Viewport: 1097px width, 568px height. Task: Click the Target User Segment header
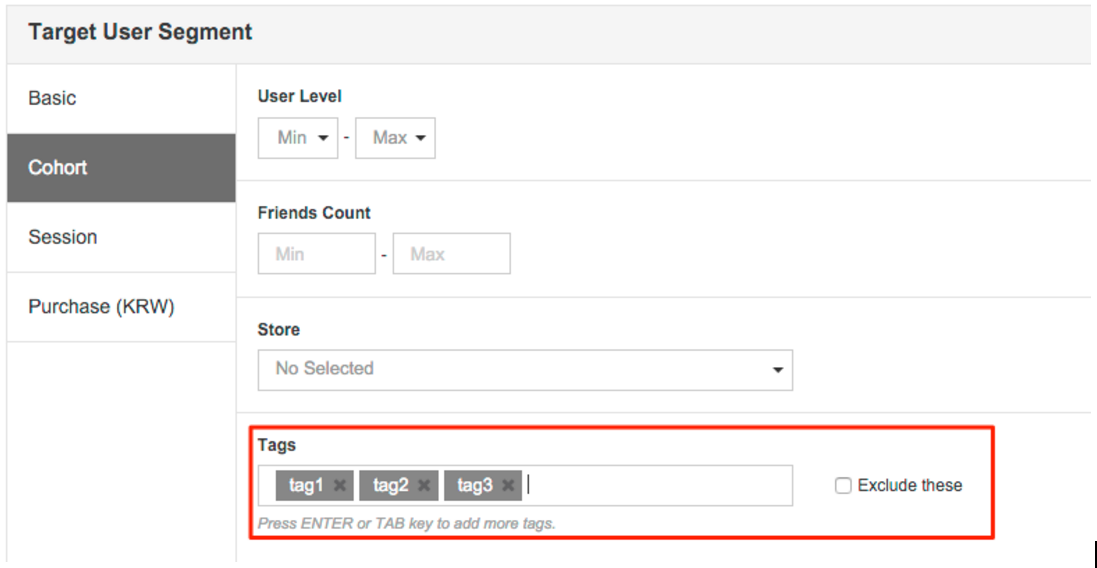pos(140,32)
